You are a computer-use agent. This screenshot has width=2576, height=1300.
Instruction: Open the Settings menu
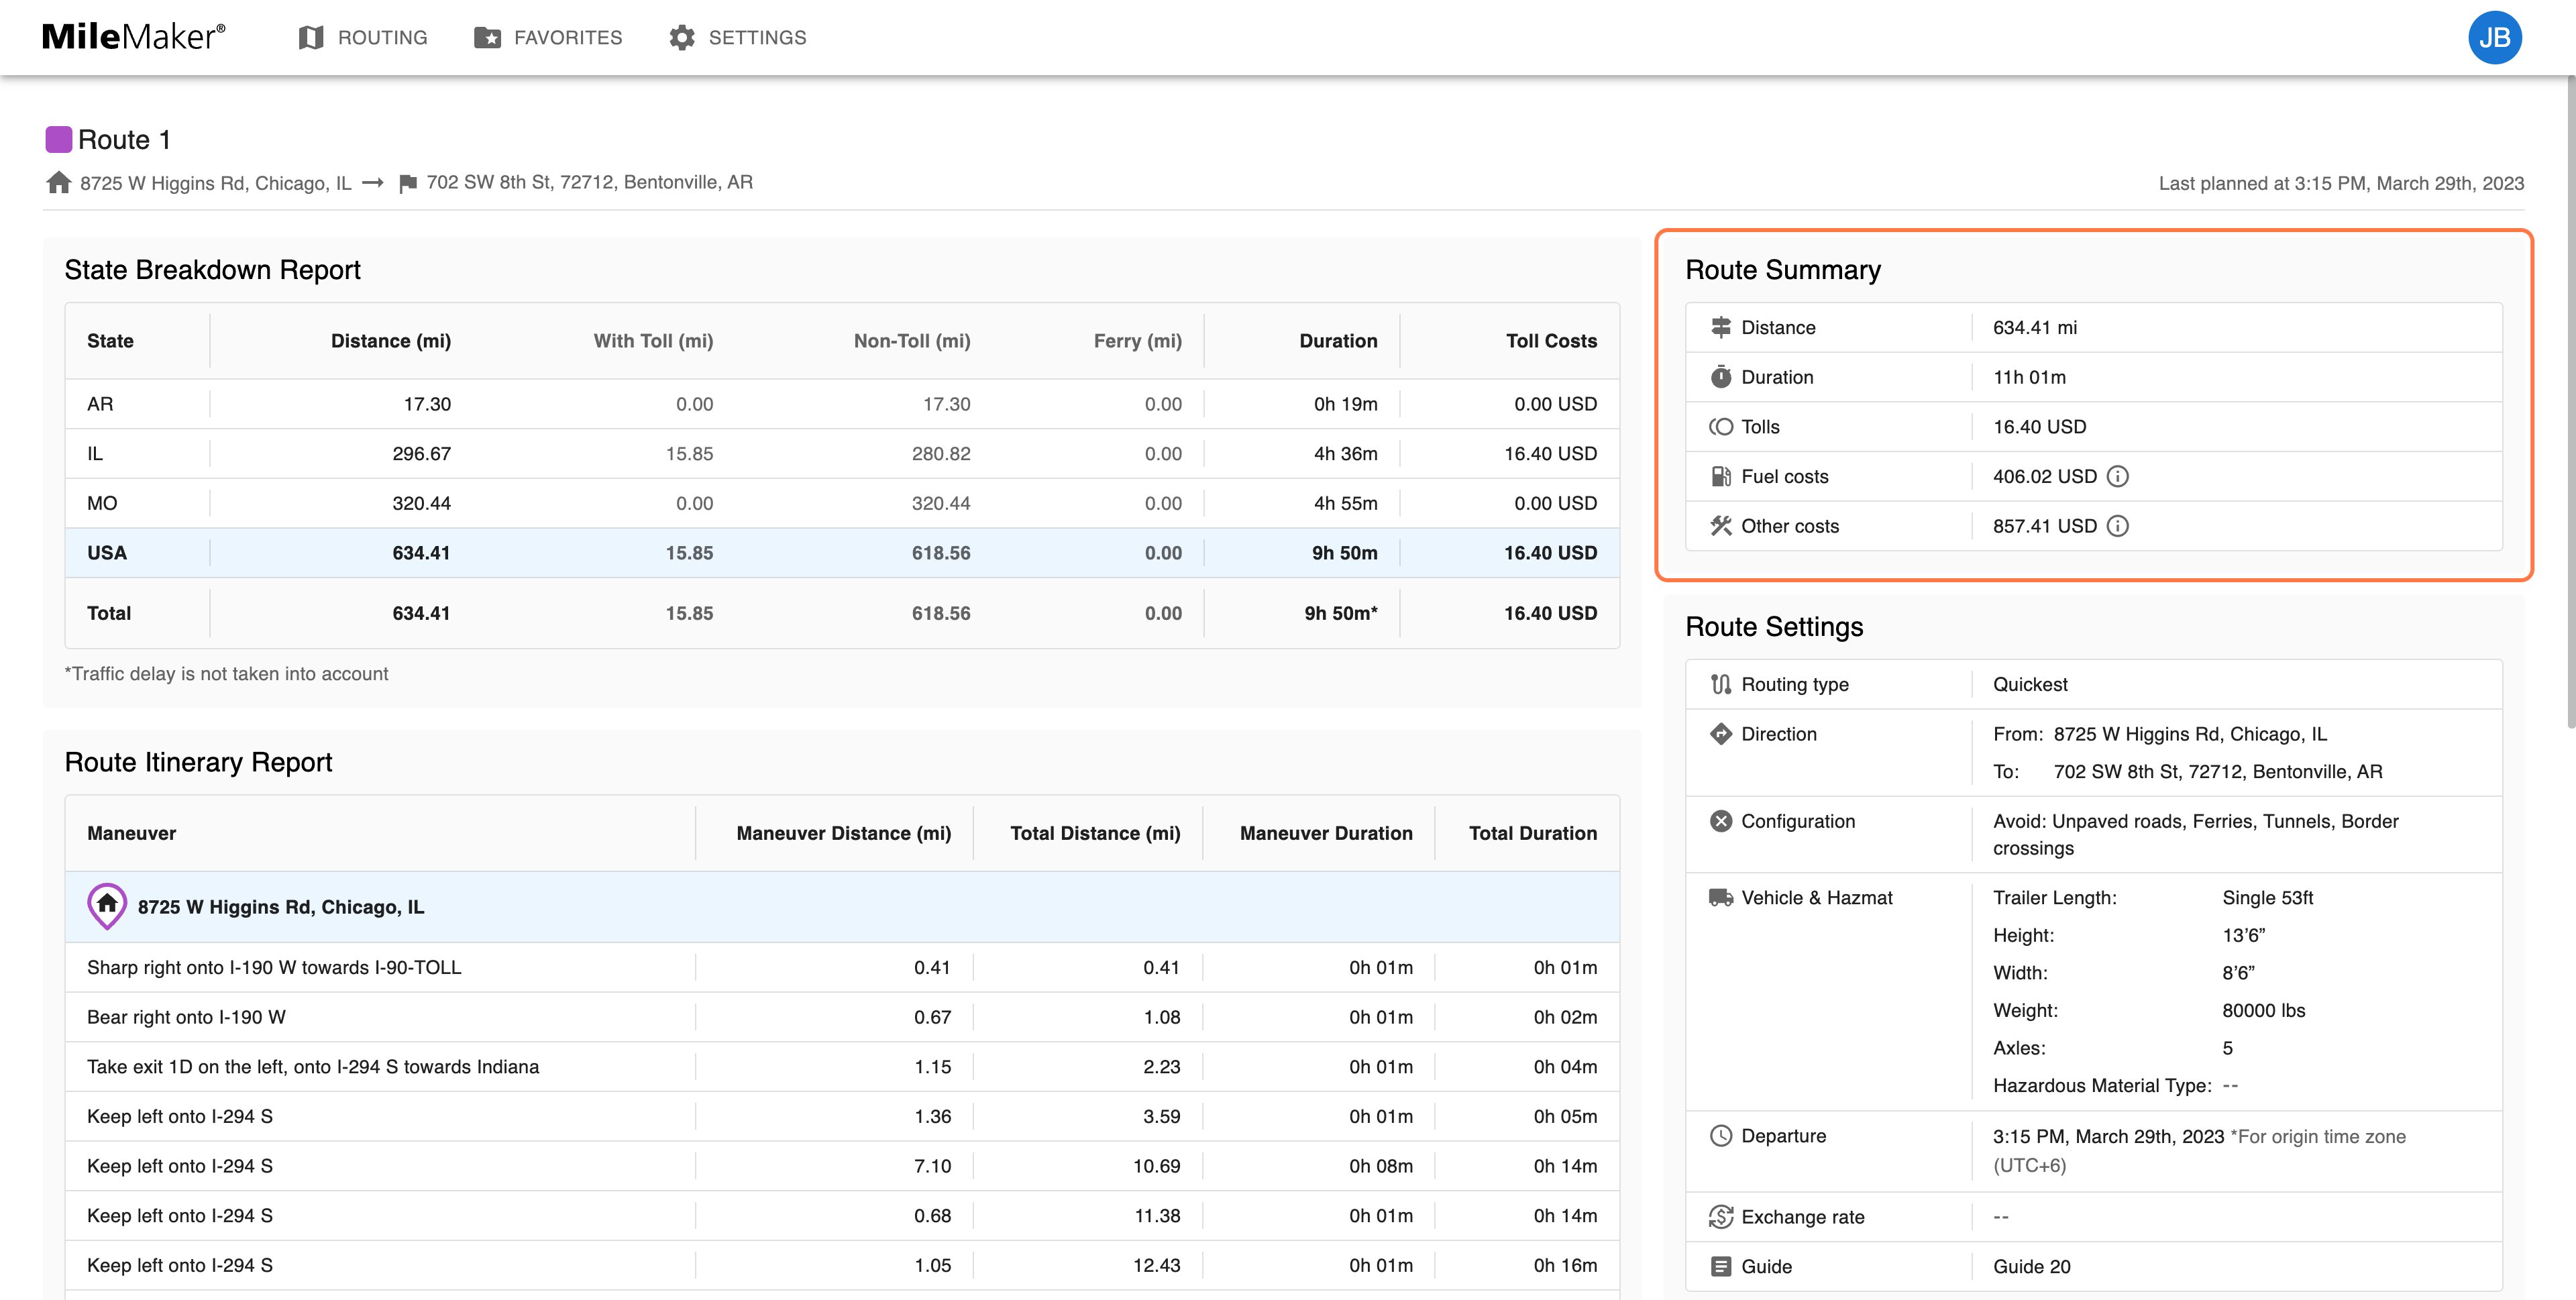738,38
